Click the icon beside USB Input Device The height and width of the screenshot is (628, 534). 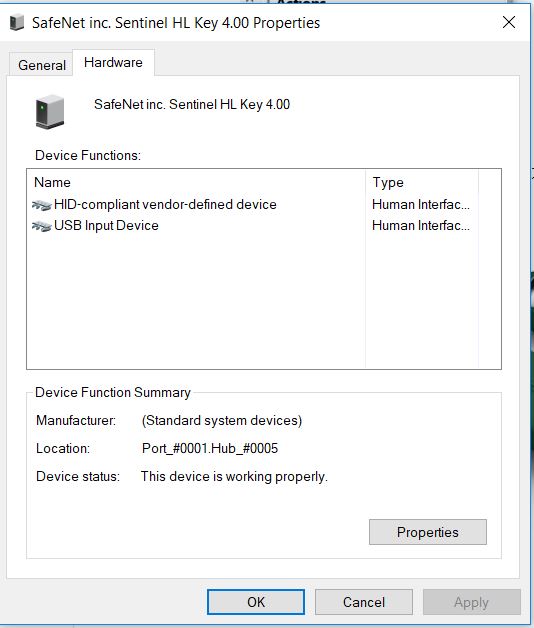[41, 226]
